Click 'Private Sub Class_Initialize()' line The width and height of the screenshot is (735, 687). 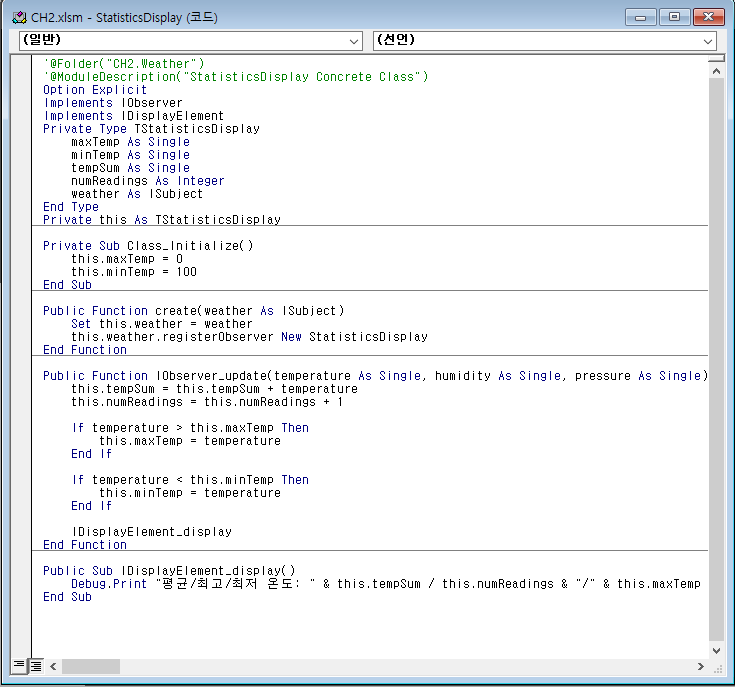pyautogui.click(x=148, y=246)
